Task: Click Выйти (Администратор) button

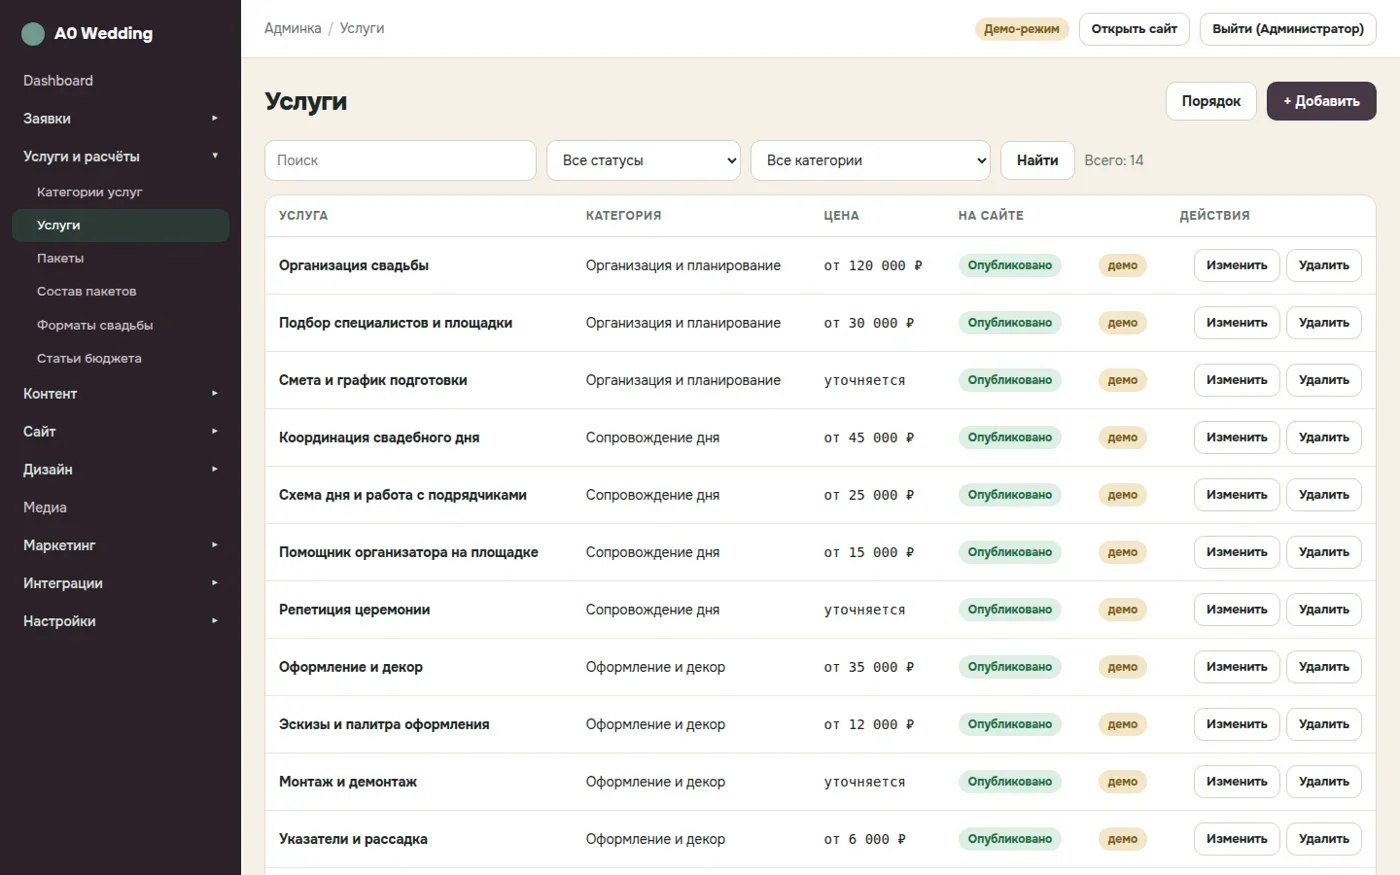Action: (1288, 29)
